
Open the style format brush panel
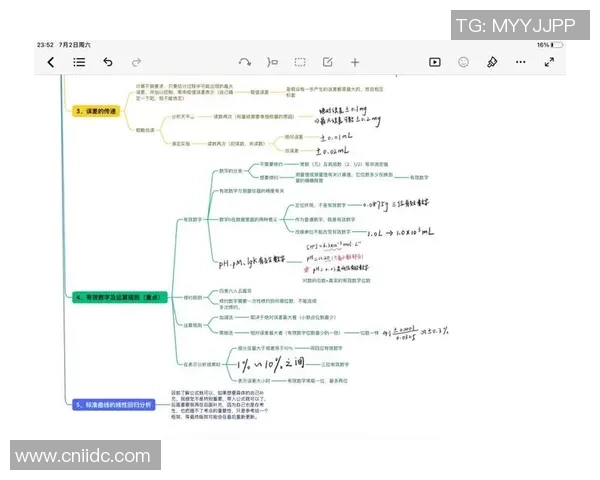point(491,62)
